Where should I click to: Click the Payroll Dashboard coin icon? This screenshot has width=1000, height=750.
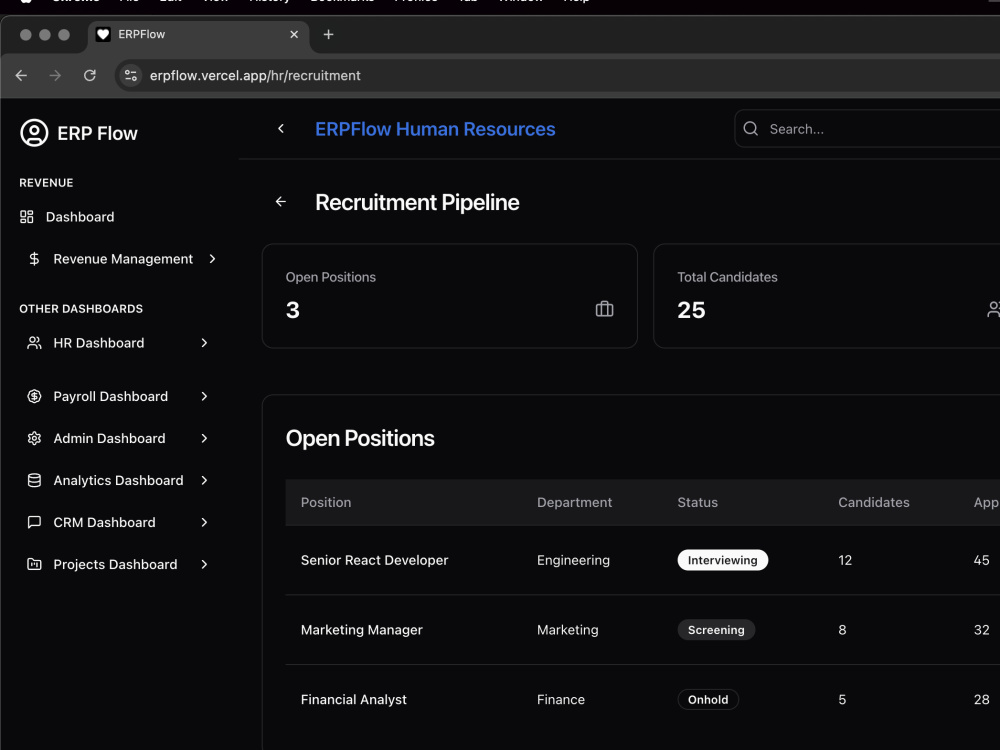pos(34,397)
